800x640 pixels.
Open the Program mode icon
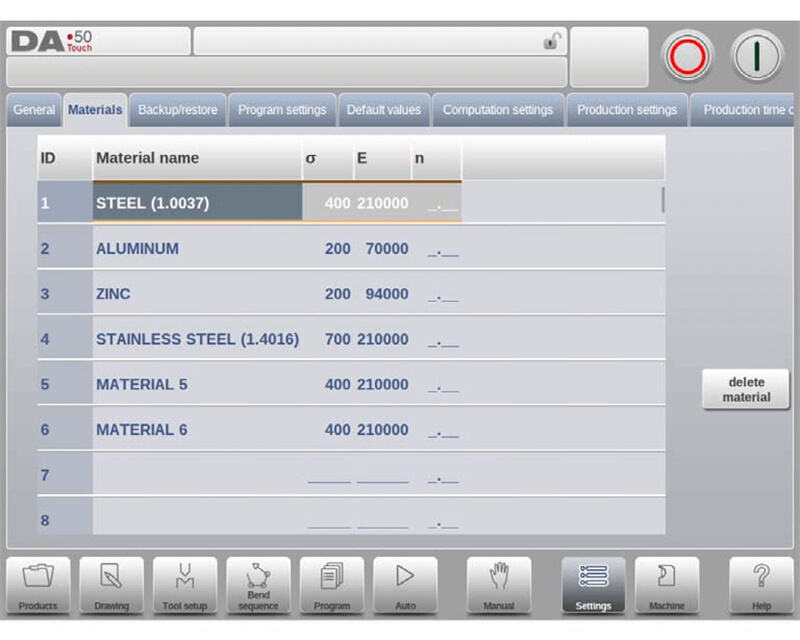tap(331, 585)
